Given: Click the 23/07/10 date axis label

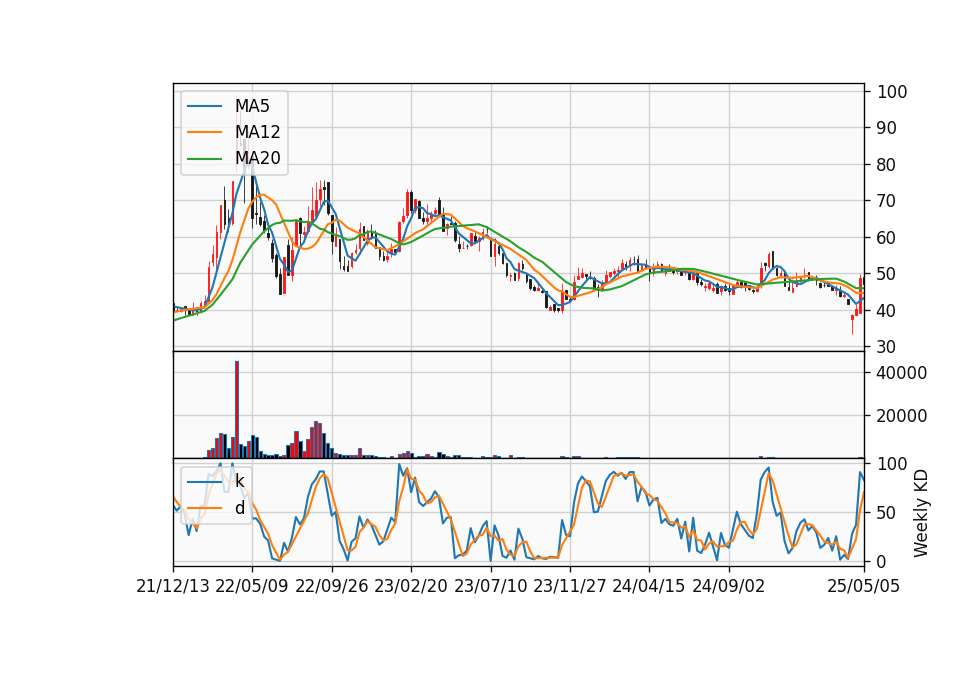Looking at the screenshot, I should (490, 586).
